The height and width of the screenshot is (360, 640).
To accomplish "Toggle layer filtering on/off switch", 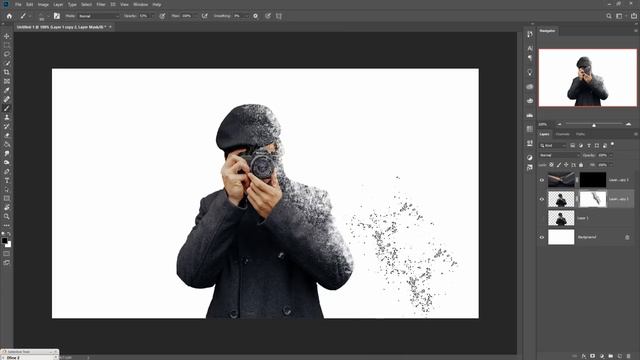I will (612, 144).
